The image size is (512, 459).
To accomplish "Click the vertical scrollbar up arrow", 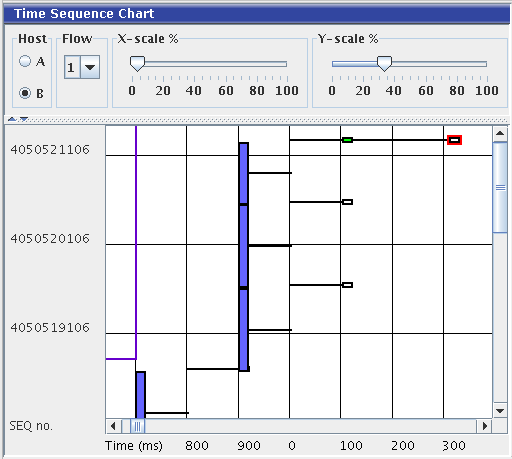I will click(500, 133).
